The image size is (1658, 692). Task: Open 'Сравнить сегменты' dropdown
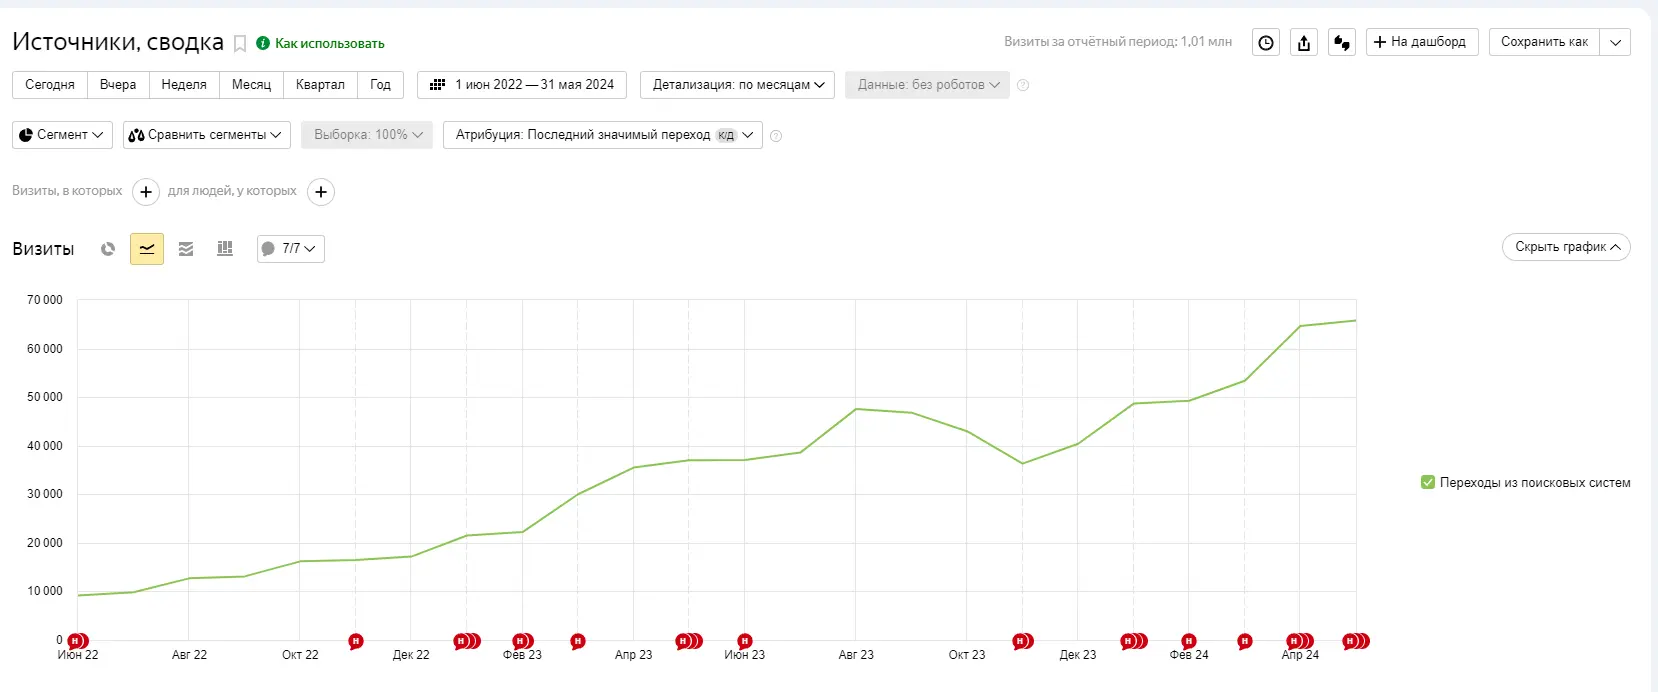pyautogui.click(x=206, y=135)
